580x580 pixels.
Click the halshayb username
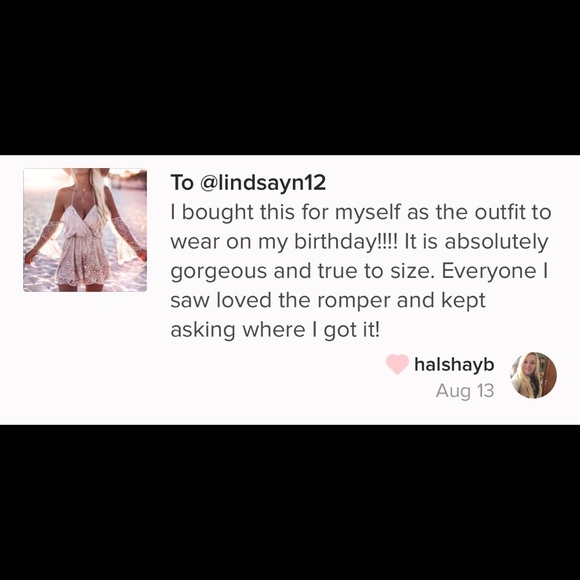click(x=454, y=364)
